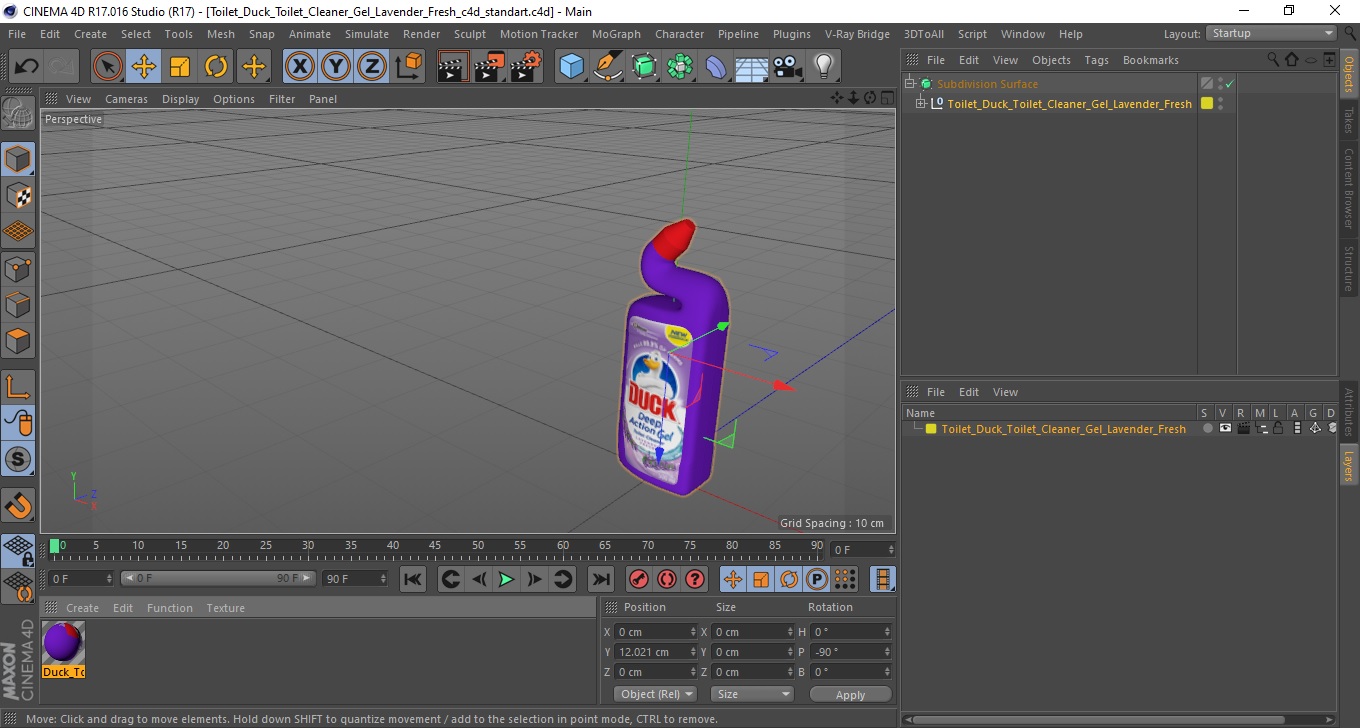This screenshot has height=728, width=1360.
Task: Add a Light object
Action: point(823,67)
